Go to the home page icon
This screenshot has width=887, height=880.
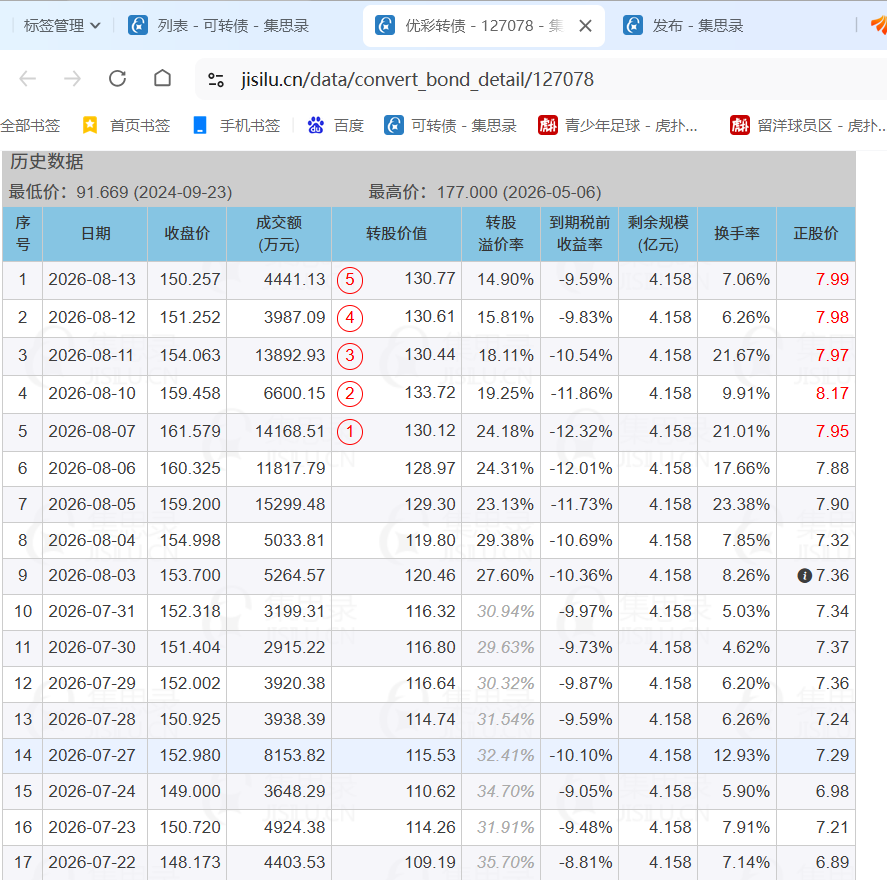point(162,78)
